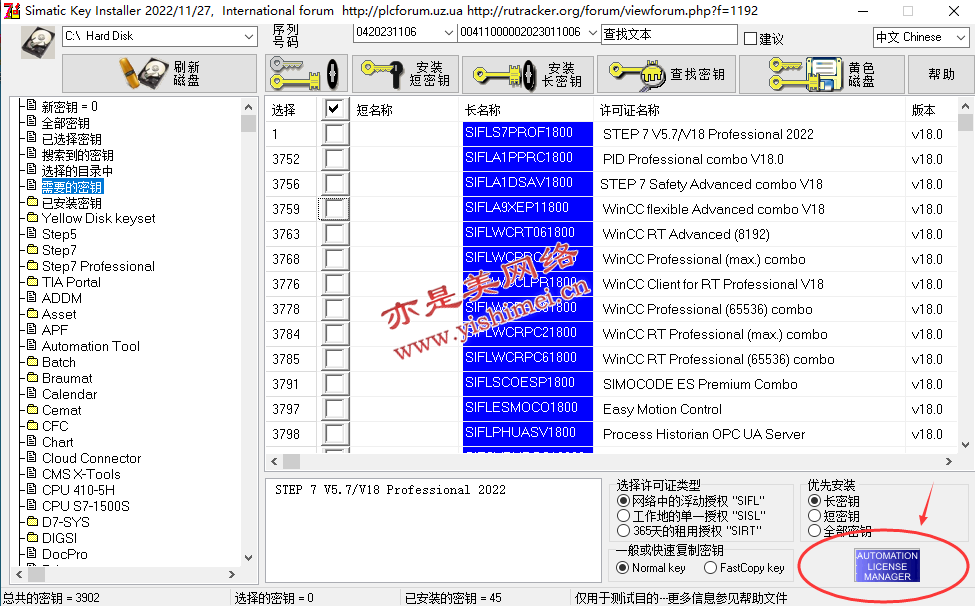Image resolution: width=975 pixels, height=606 pixels.
Task: Check the box for row 3752
Action: tap(334, 159)
